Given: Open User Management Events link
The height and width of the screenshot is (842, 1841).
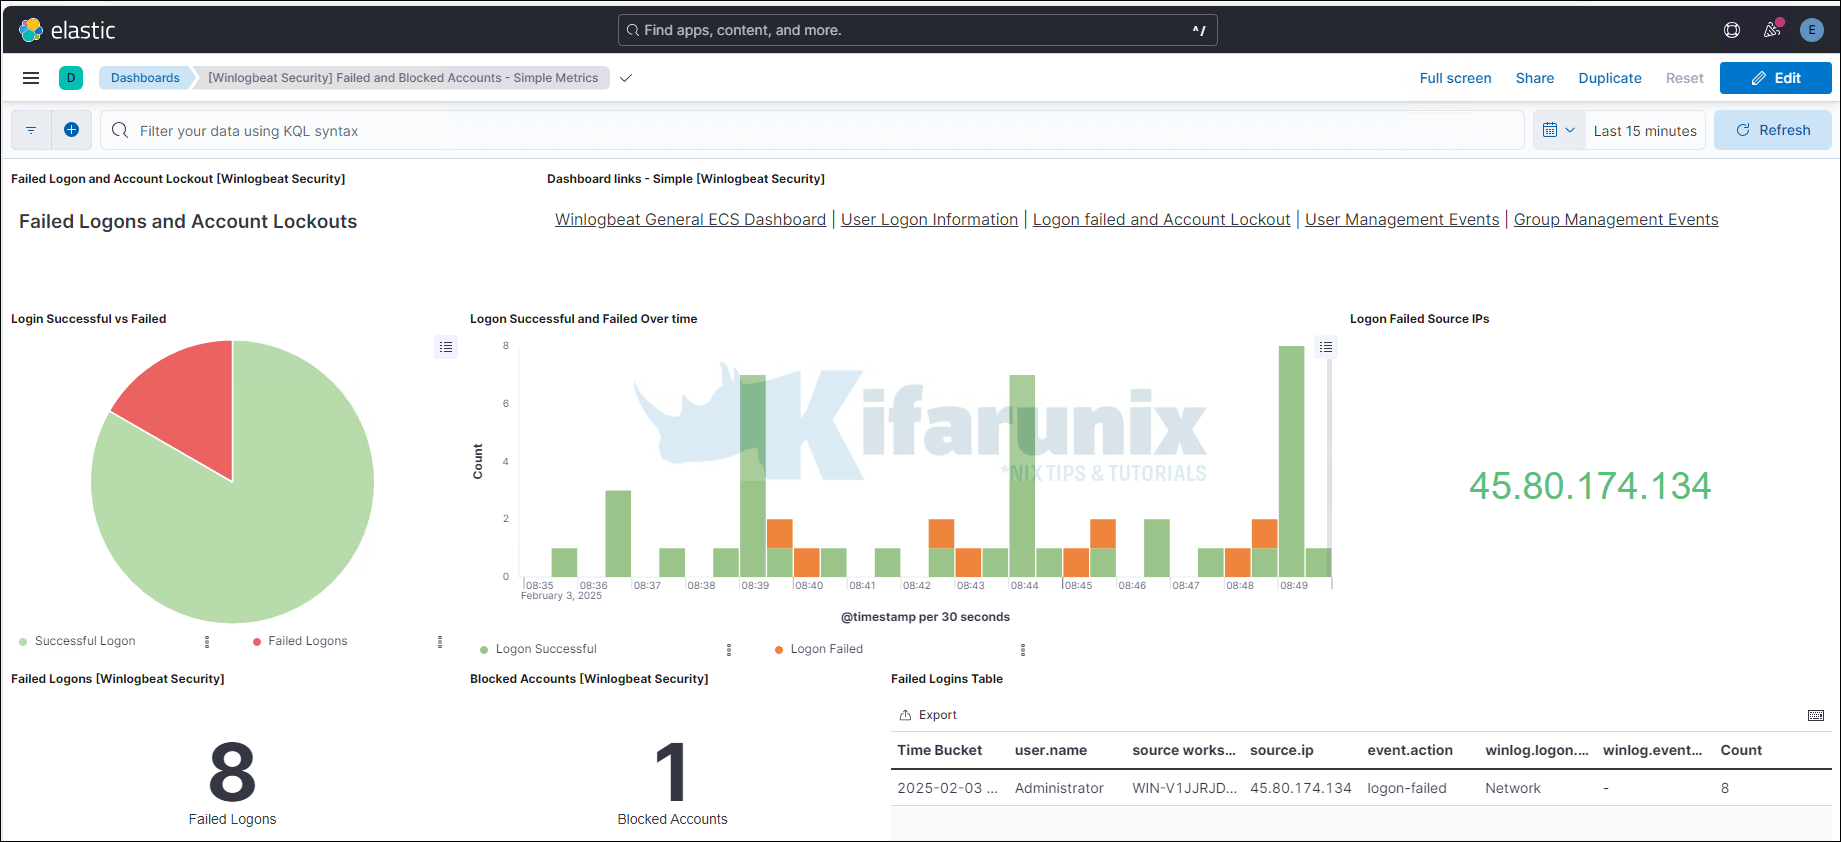Looking at the screenshot, I should [x=1402, y=220].
